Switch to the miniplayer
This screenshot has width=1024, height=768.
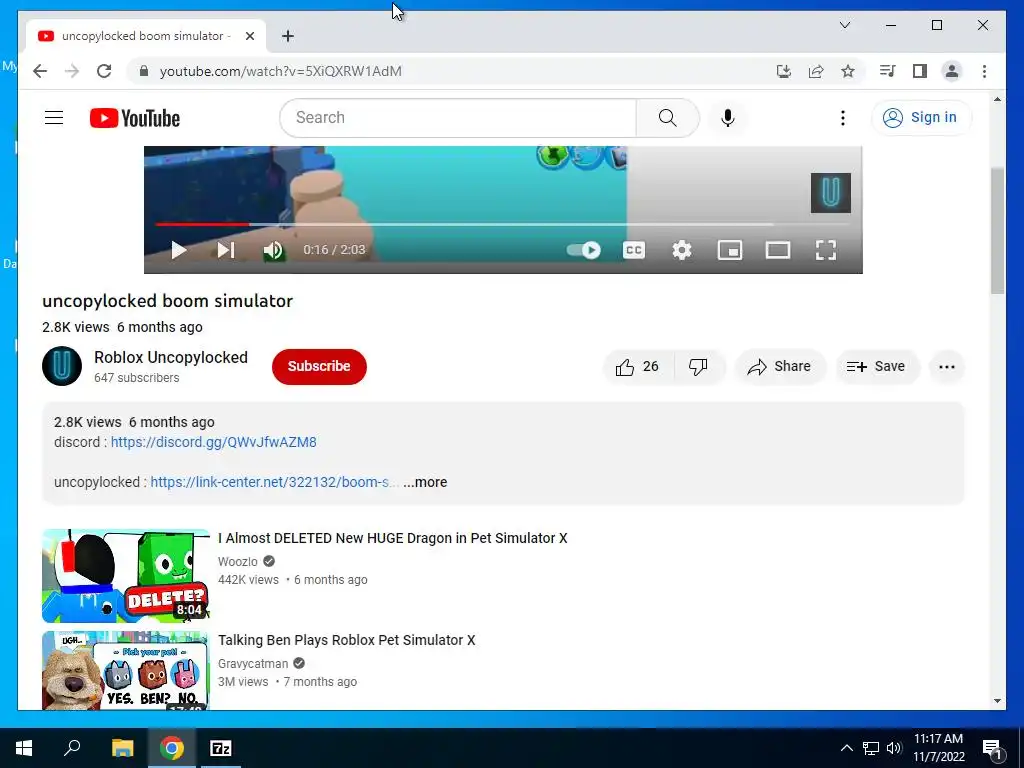pos(729,250)
